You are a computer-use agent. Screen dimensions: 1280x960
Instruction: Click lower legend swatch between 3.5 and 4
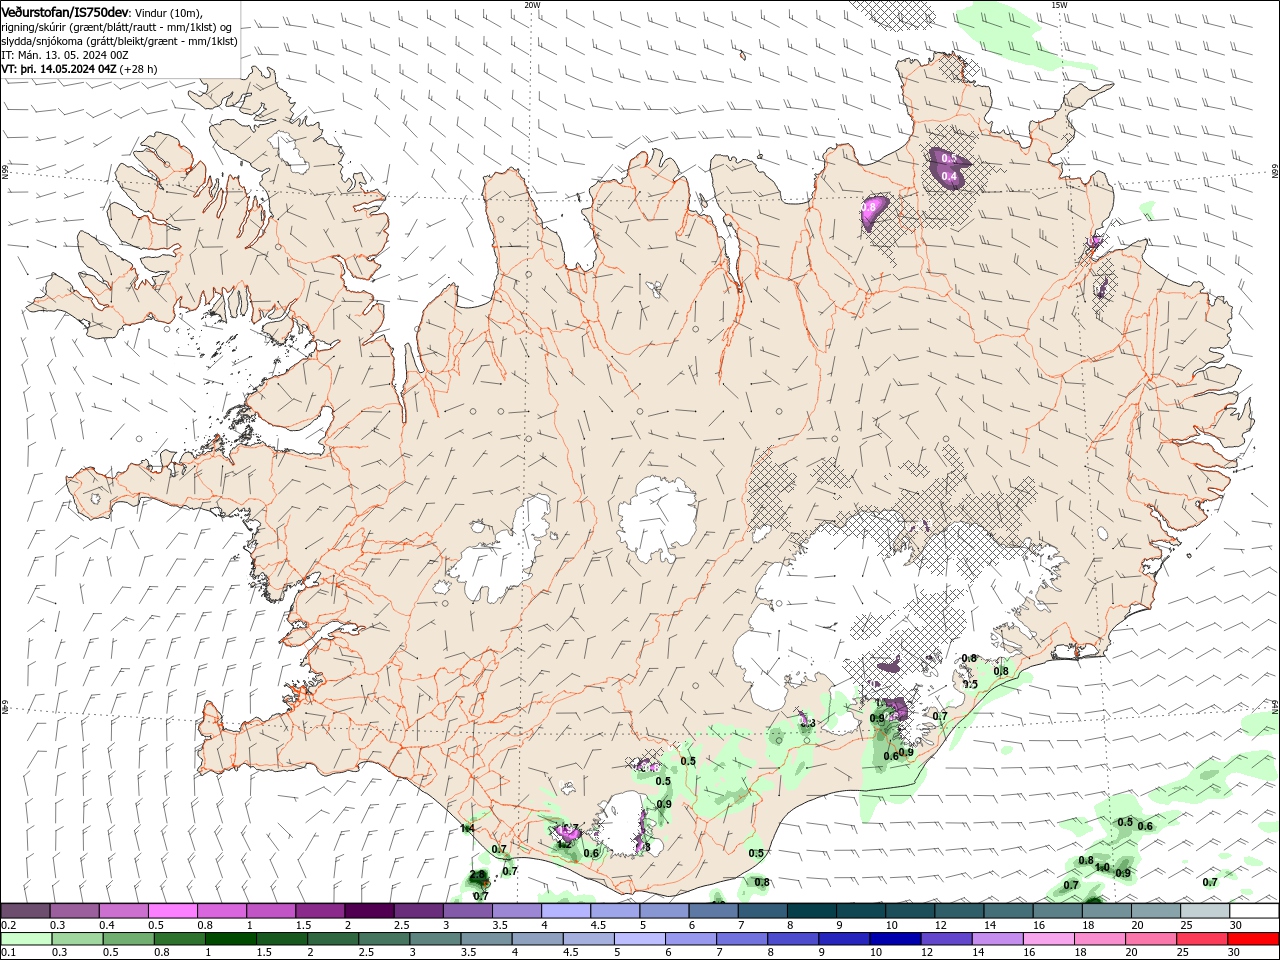tap(486, 939)
